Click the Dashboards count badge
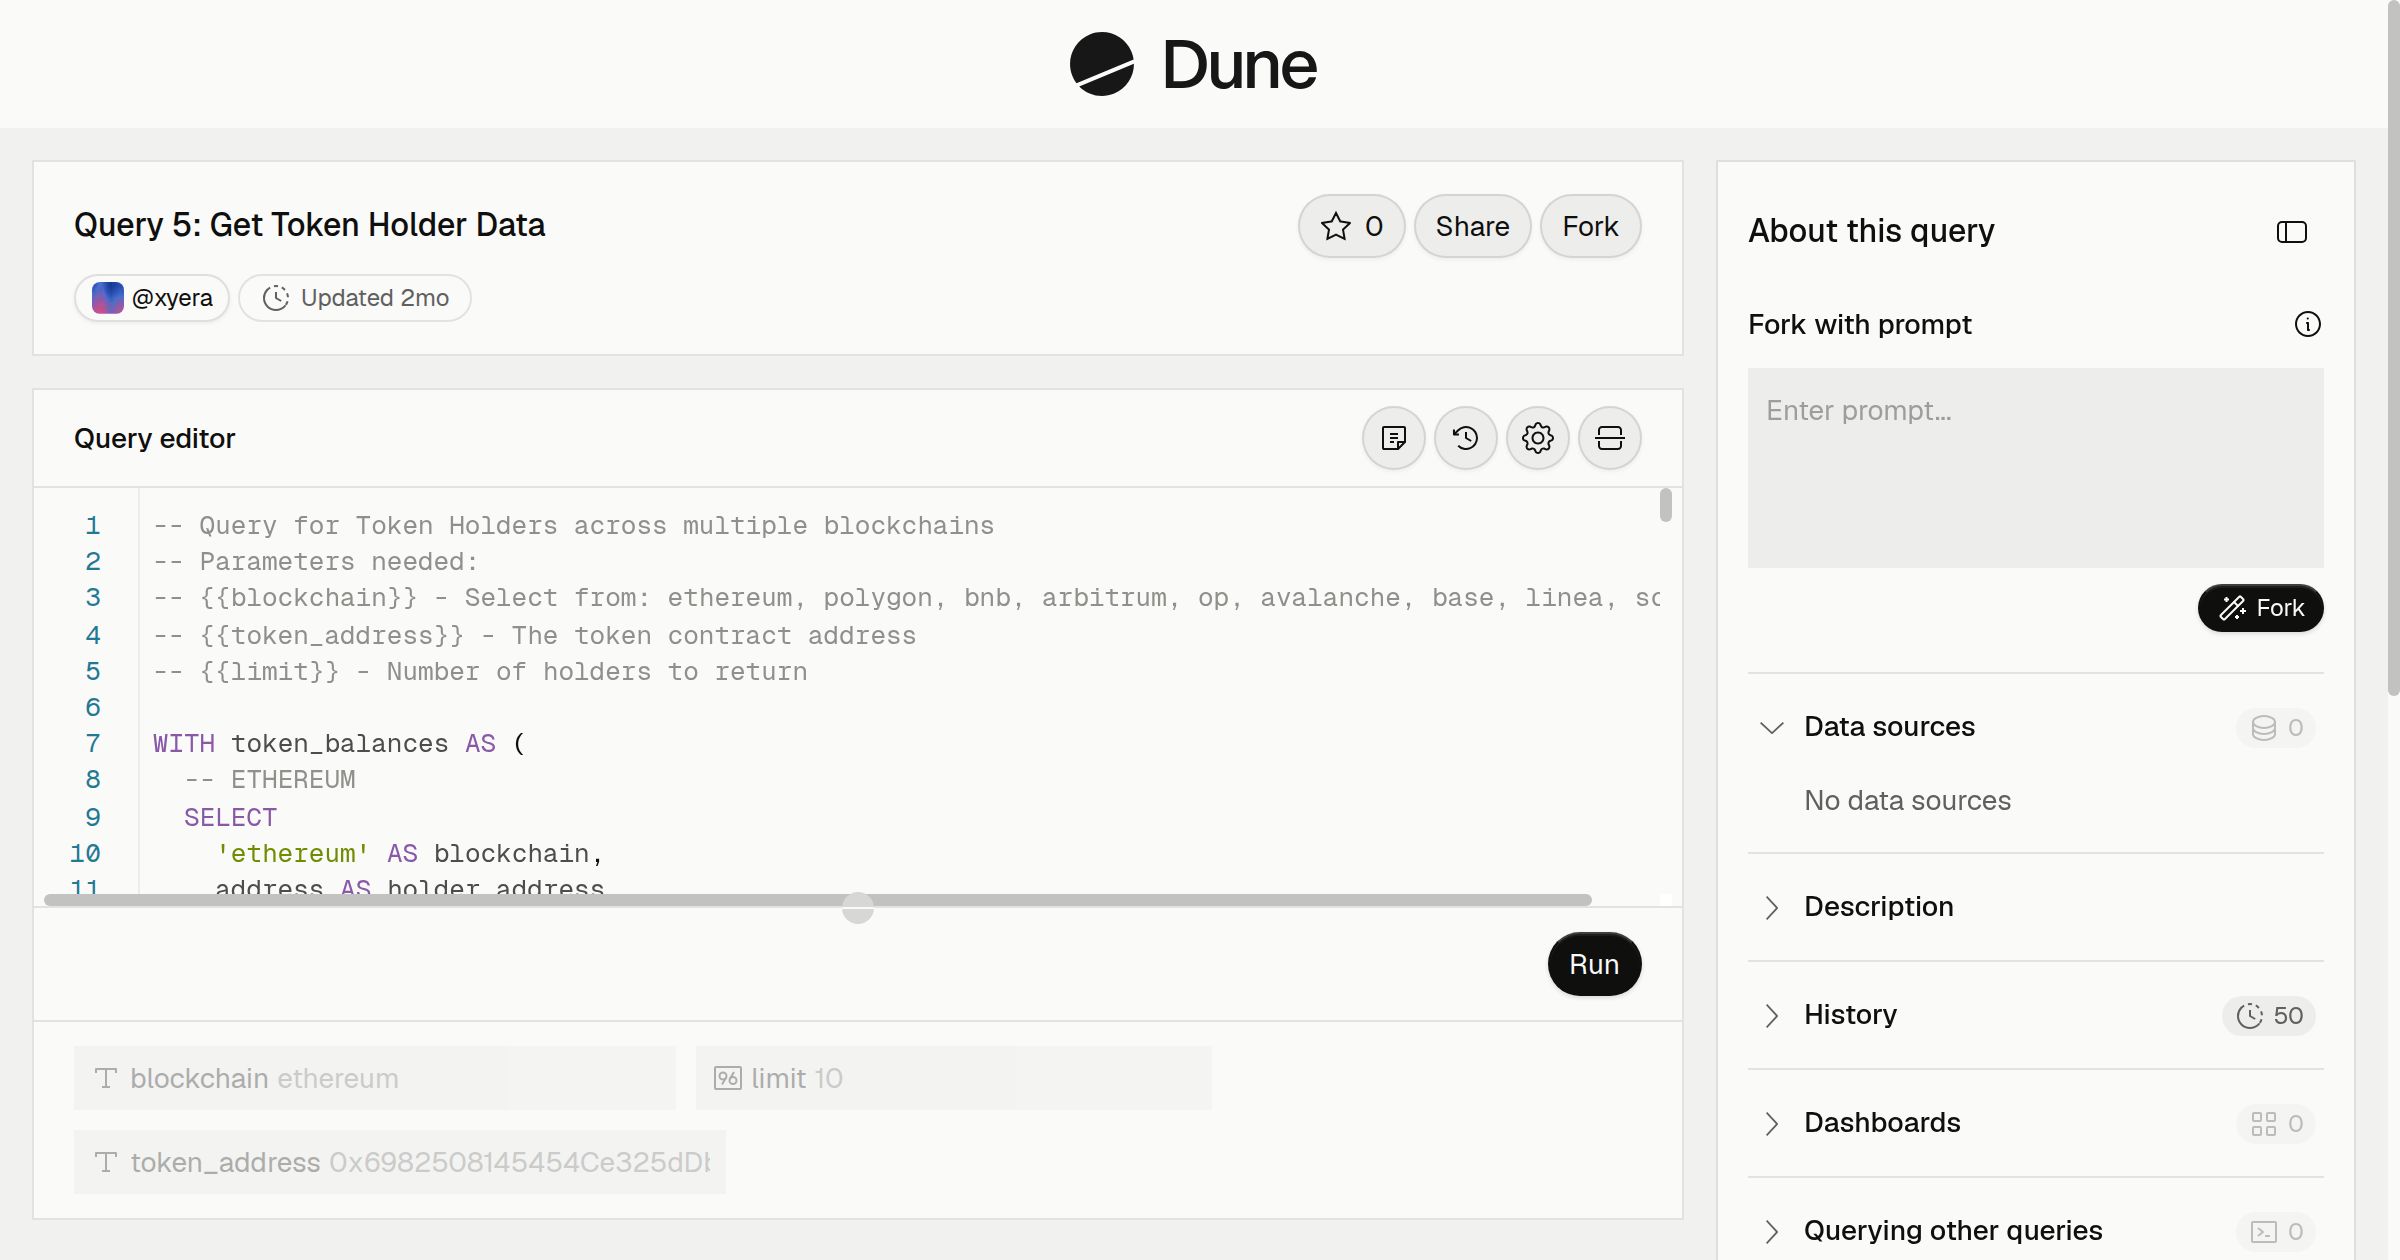Image resolution: width=2400 pixels, height=1260 pixels. click(x=2276, y=1123)
